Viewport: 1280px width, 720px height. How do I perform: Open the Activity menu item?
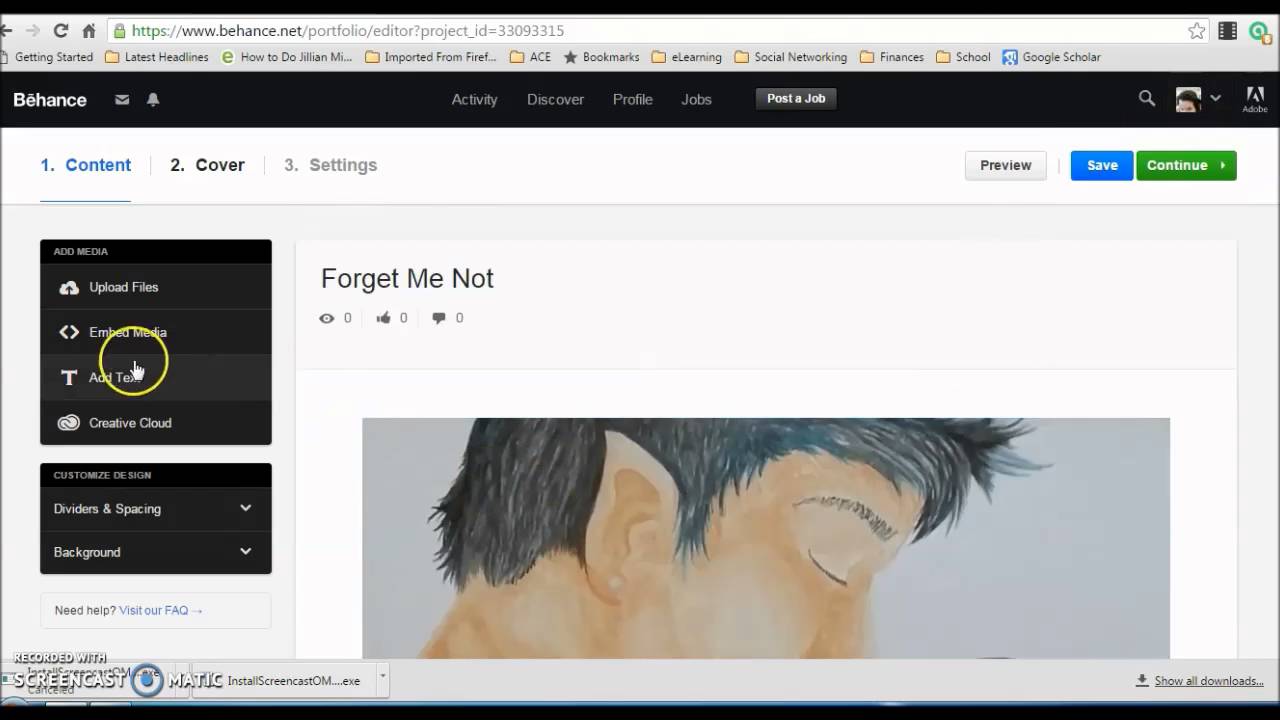pos(474,99)
